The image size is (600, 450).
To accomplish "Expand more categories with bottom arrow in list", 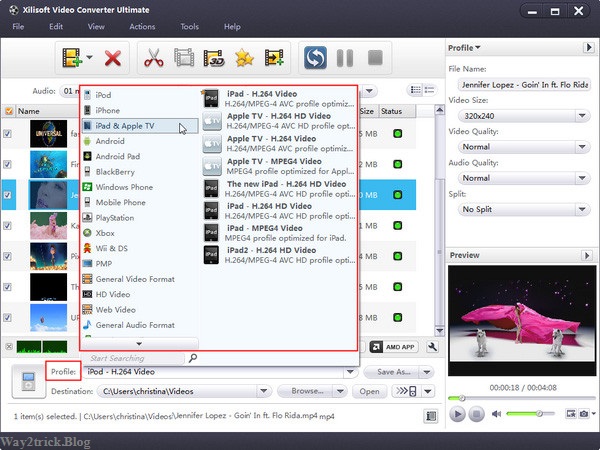I will (139, 344).
